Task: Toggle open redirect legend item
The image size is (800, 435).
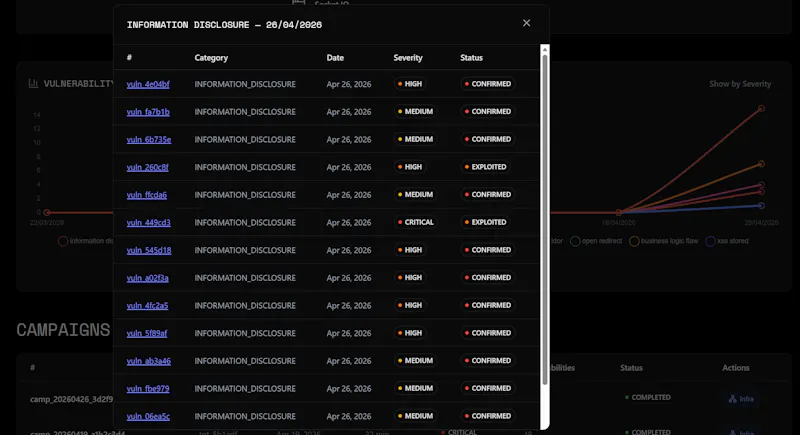Action: click(596, 241)
